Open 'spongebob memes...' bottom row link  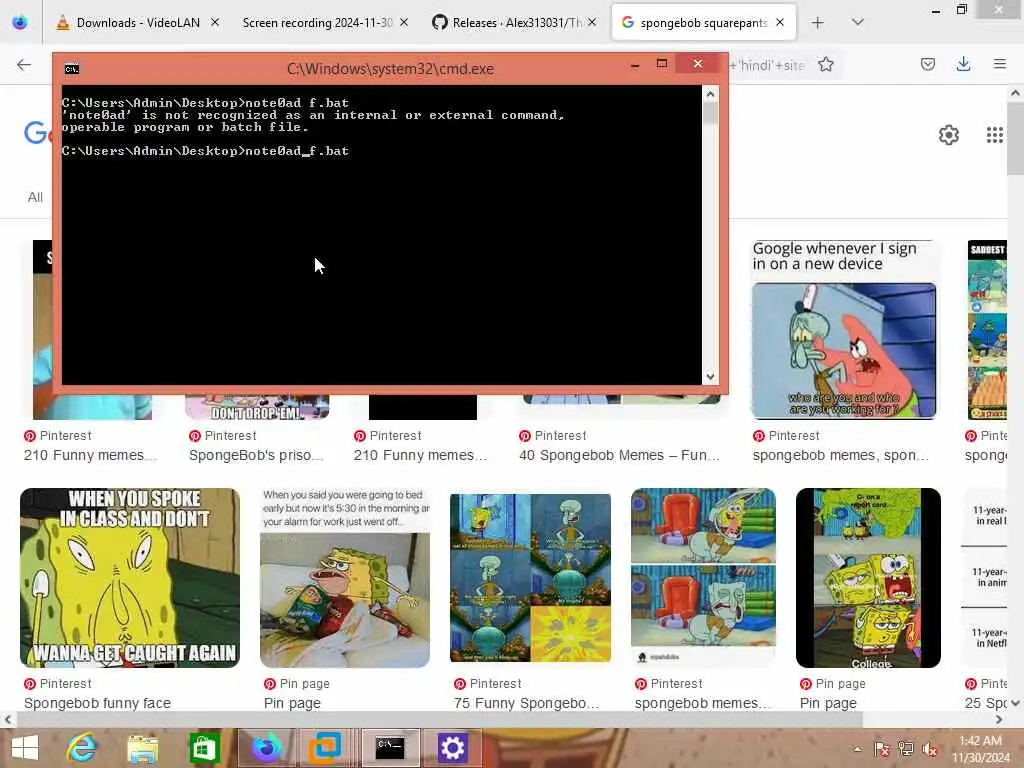pyautogui.click(x=703, y=703)
